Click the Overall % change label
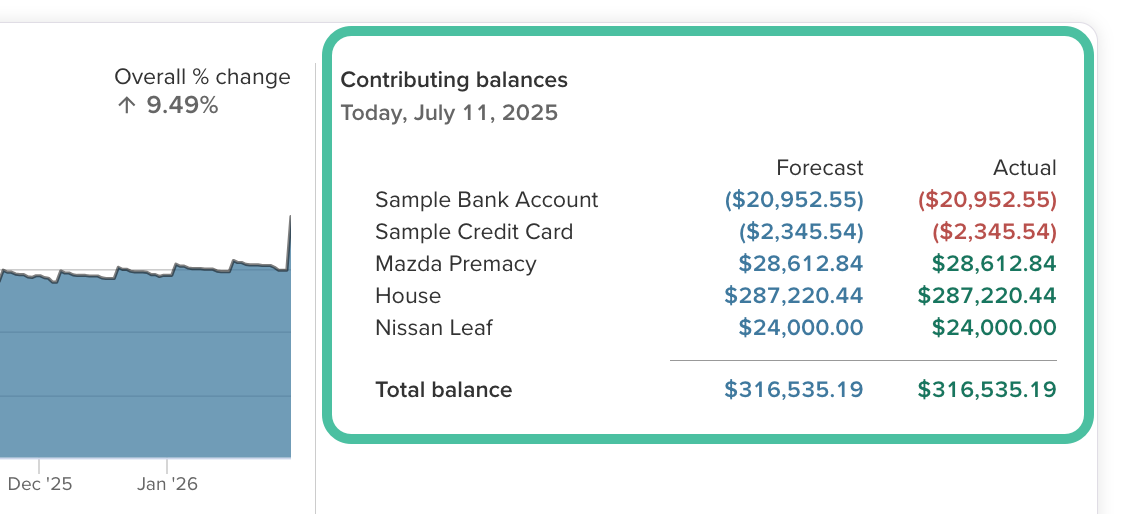 coord(202,77)
